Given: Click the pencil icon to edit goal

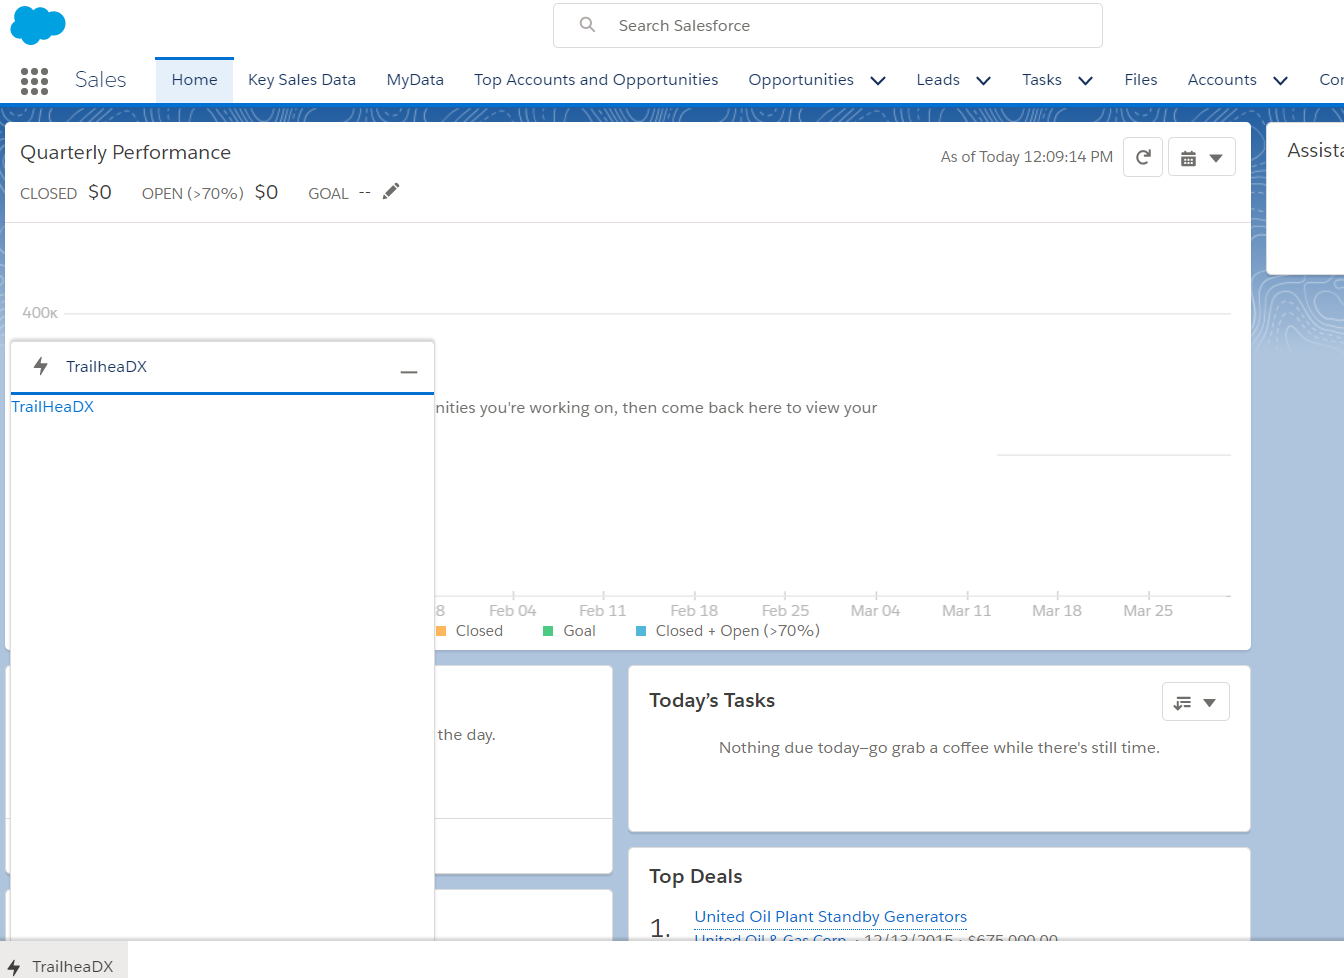Looking at the screenshot, I should 391,191.
